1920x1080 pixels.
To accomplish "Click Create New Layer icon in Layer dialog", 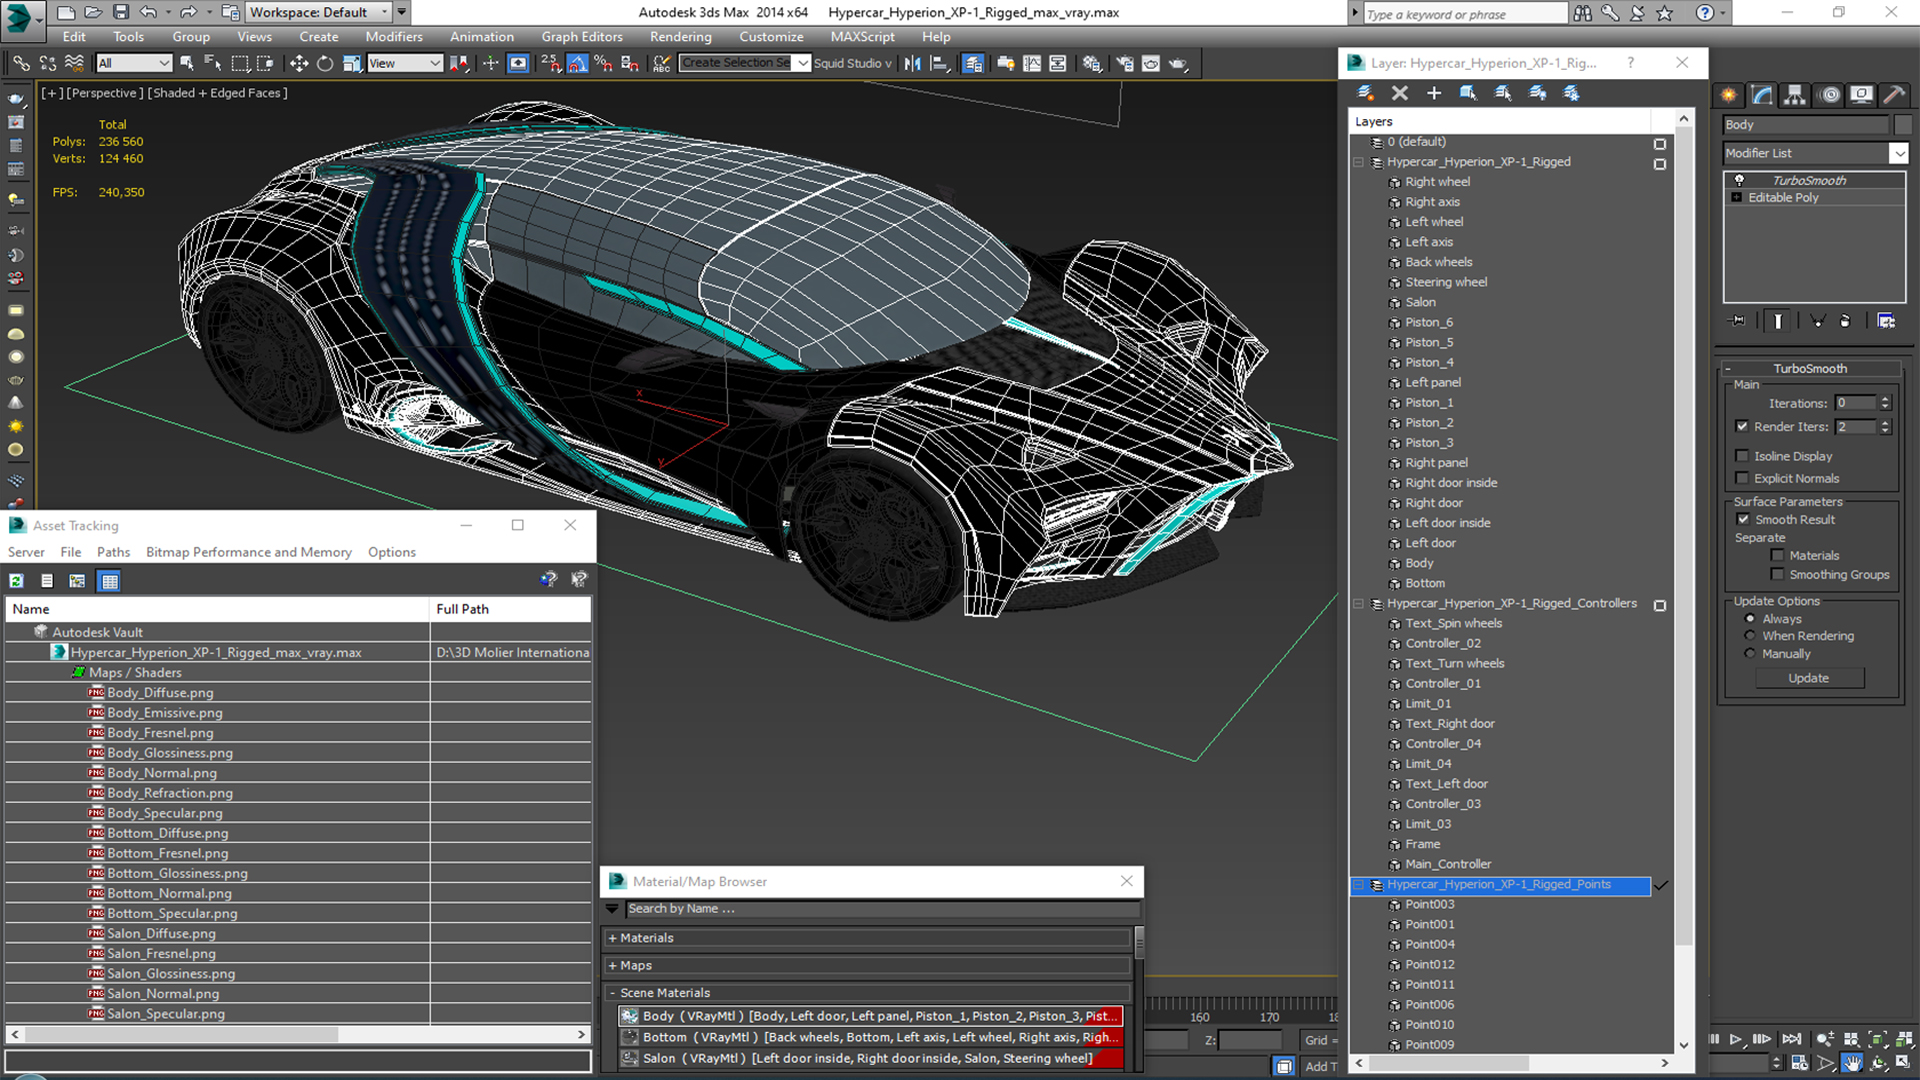I will [1365, 93].
